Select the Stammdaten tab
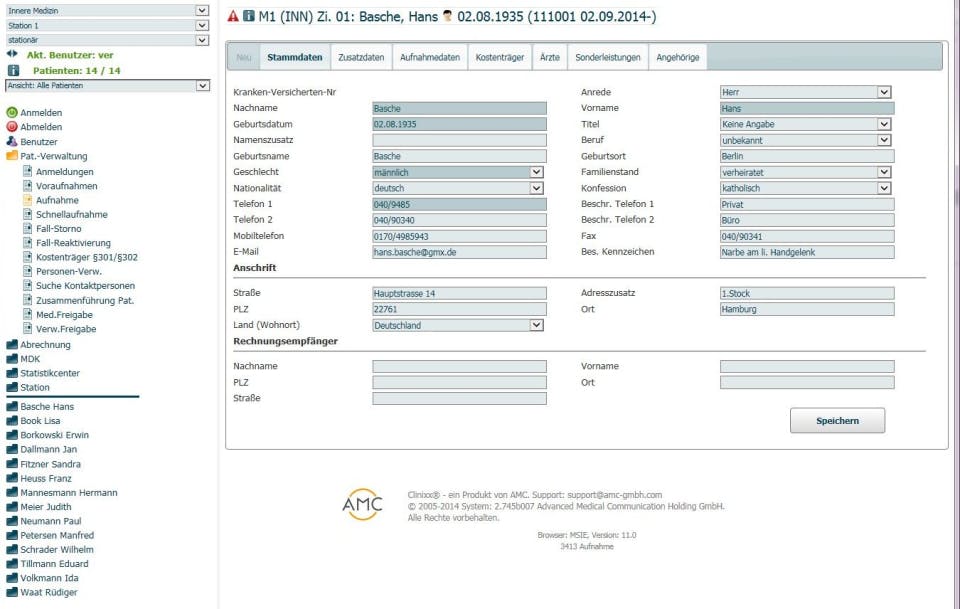 coord(294,57)
